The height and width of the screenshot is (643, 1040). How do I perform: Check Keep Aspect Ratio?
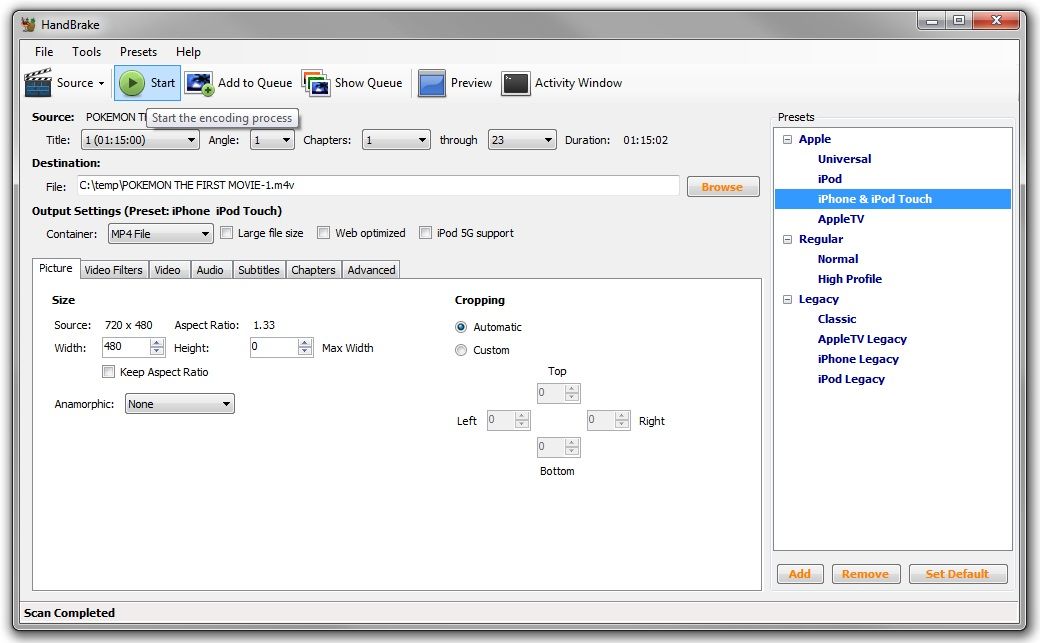[108, 371]
